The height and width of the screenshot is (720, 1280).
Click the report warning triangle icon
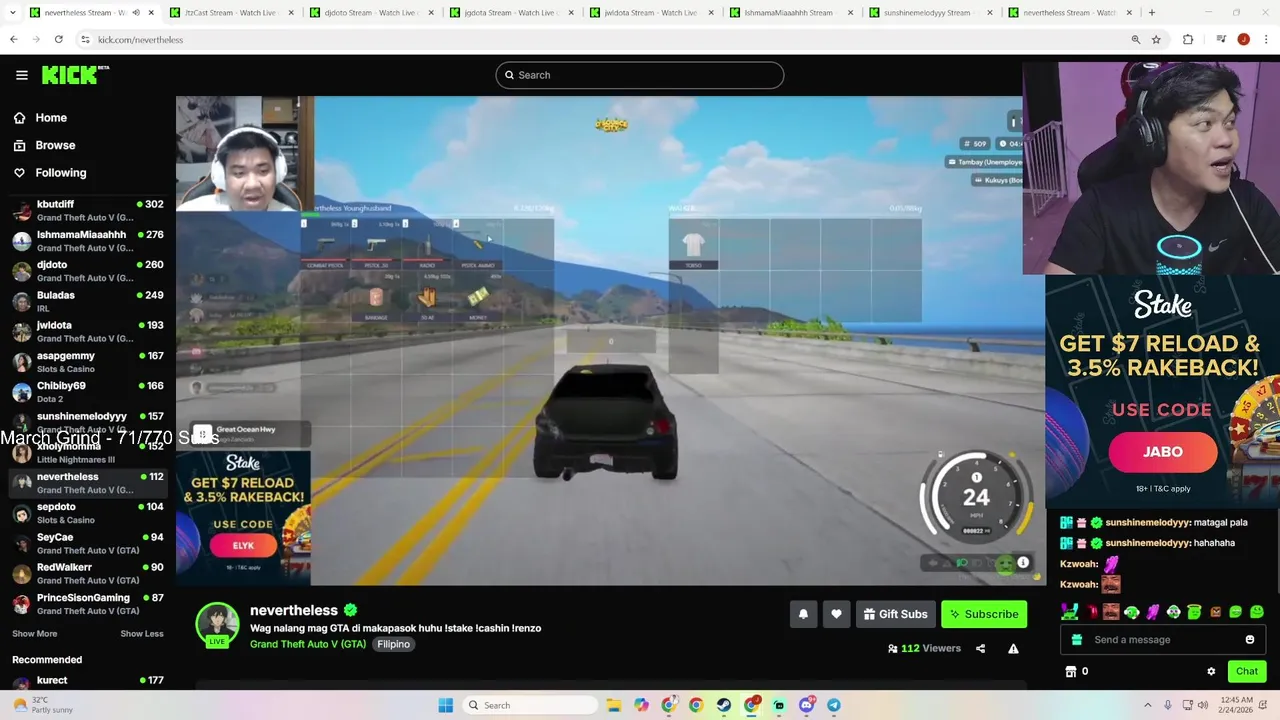[x=1013, y=649]
